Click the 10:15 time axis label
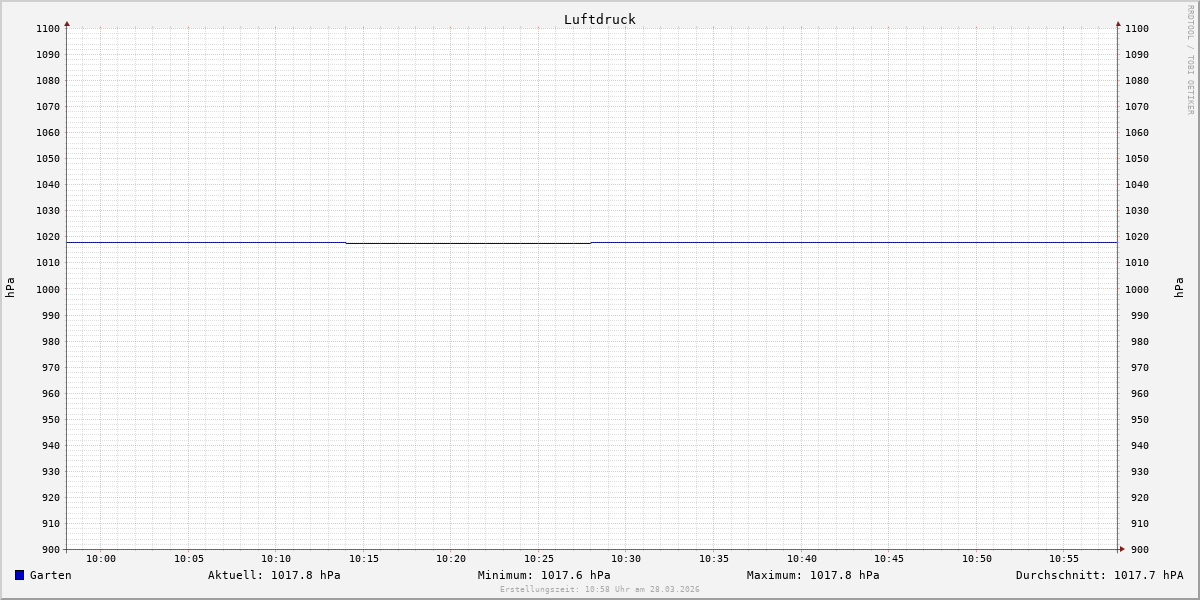 click(364, 559)
